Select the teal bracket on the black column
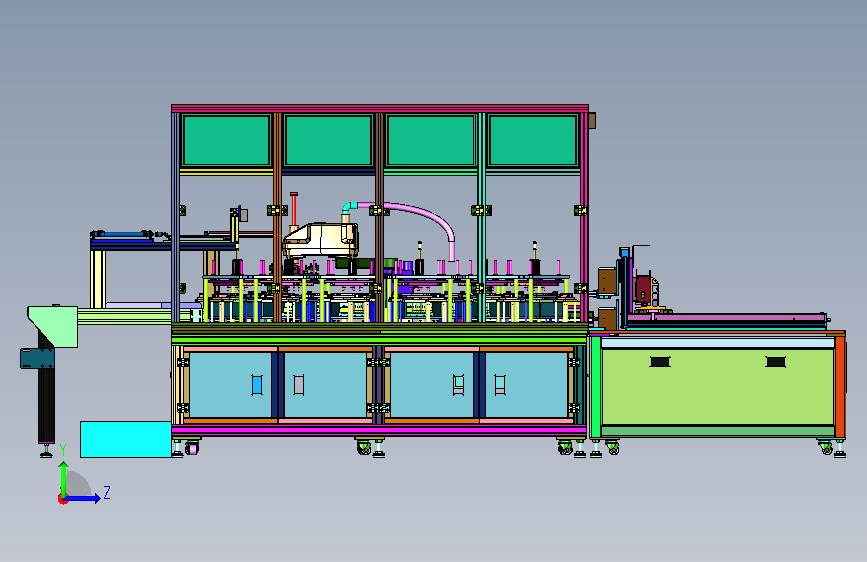This screenshot has height=562, width=867. point(37,358)
